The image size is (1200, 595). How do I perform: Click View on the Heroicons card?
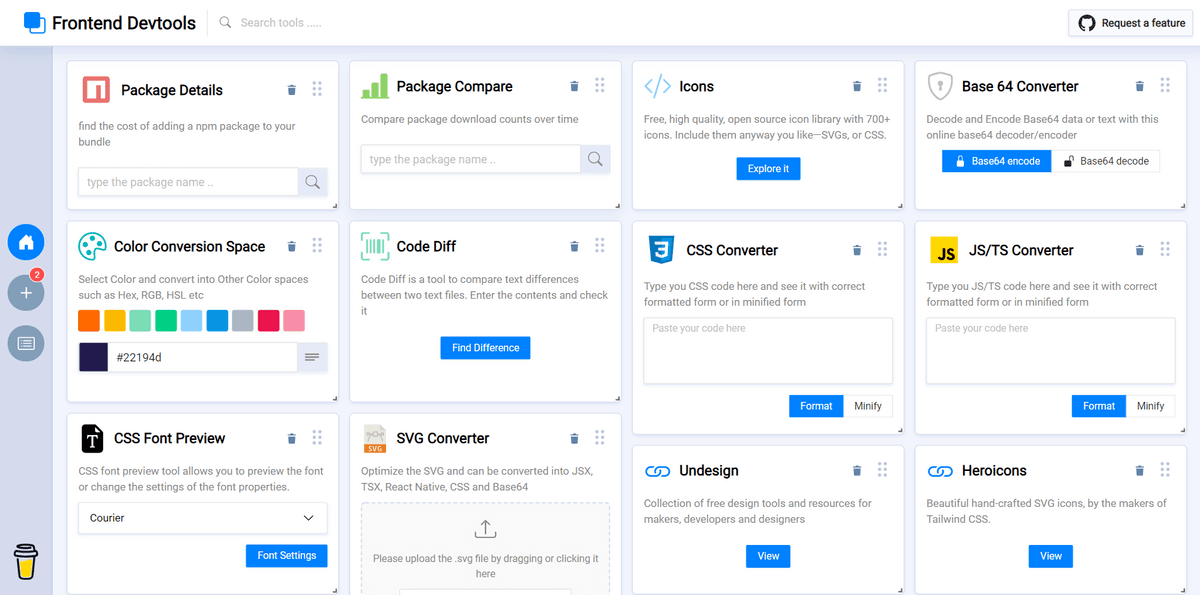click(x=1051, y=556)
